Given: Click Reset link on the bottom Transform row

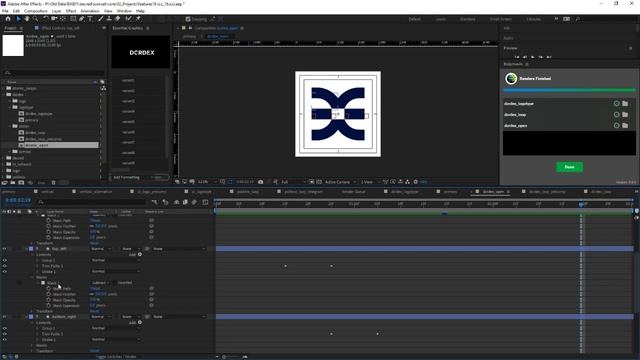Looking at the screenshot, I should (94, 351).
